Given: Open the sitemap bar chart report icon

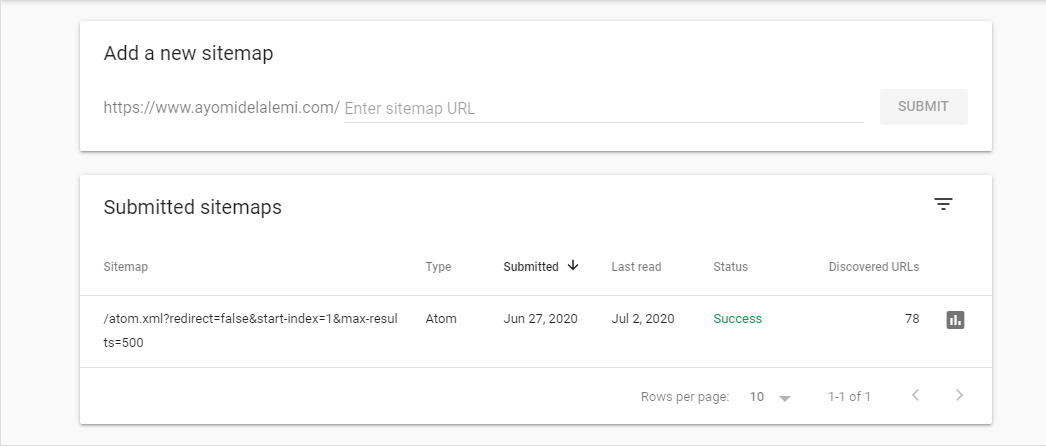Looking at the screenshot, I should click(955, 320).
